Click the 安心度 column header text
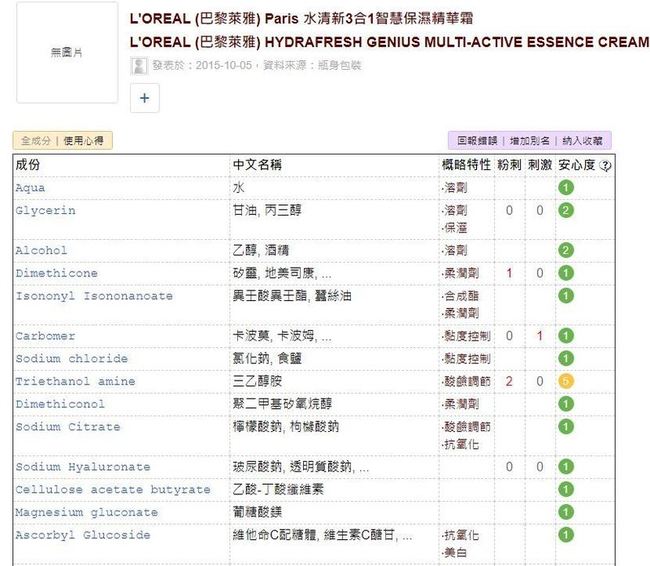The height and width of the screenshot is (566, 650). 577,165
